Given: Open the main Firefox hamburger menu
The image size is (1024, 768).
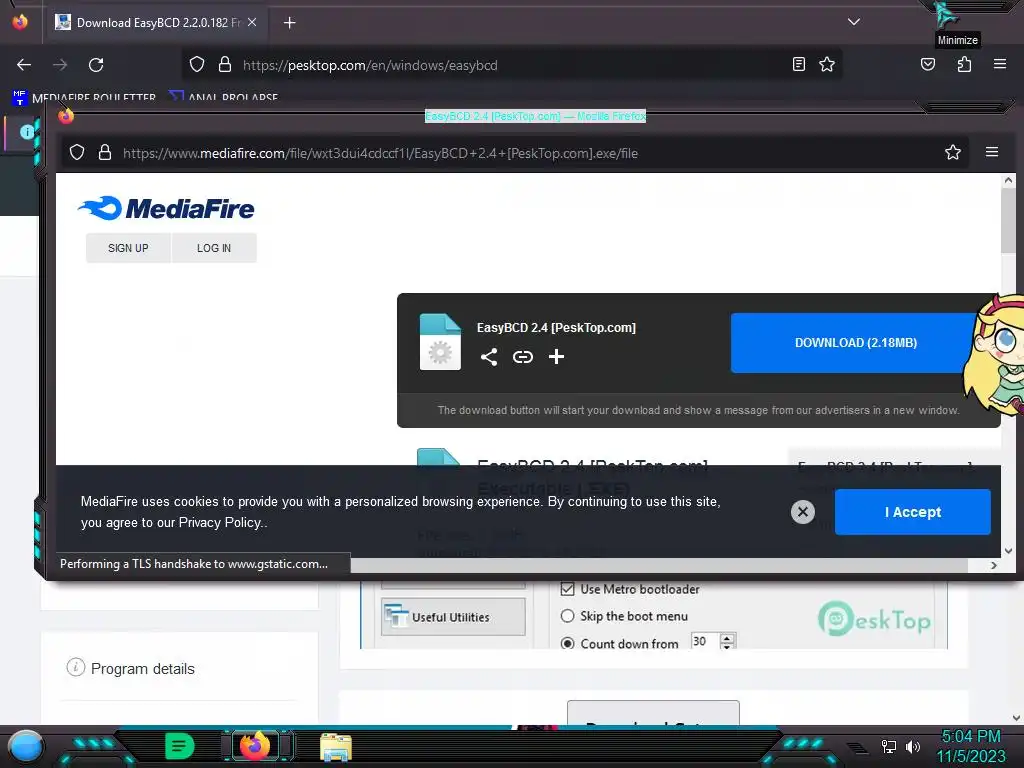Looking at the screenshot, I should tap(999, 64).
